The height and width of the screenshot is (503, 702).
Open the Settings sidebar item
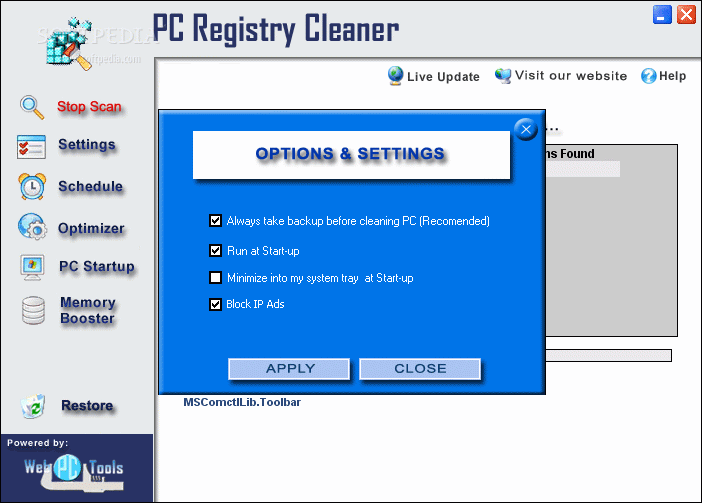click(x=87, y=145)
